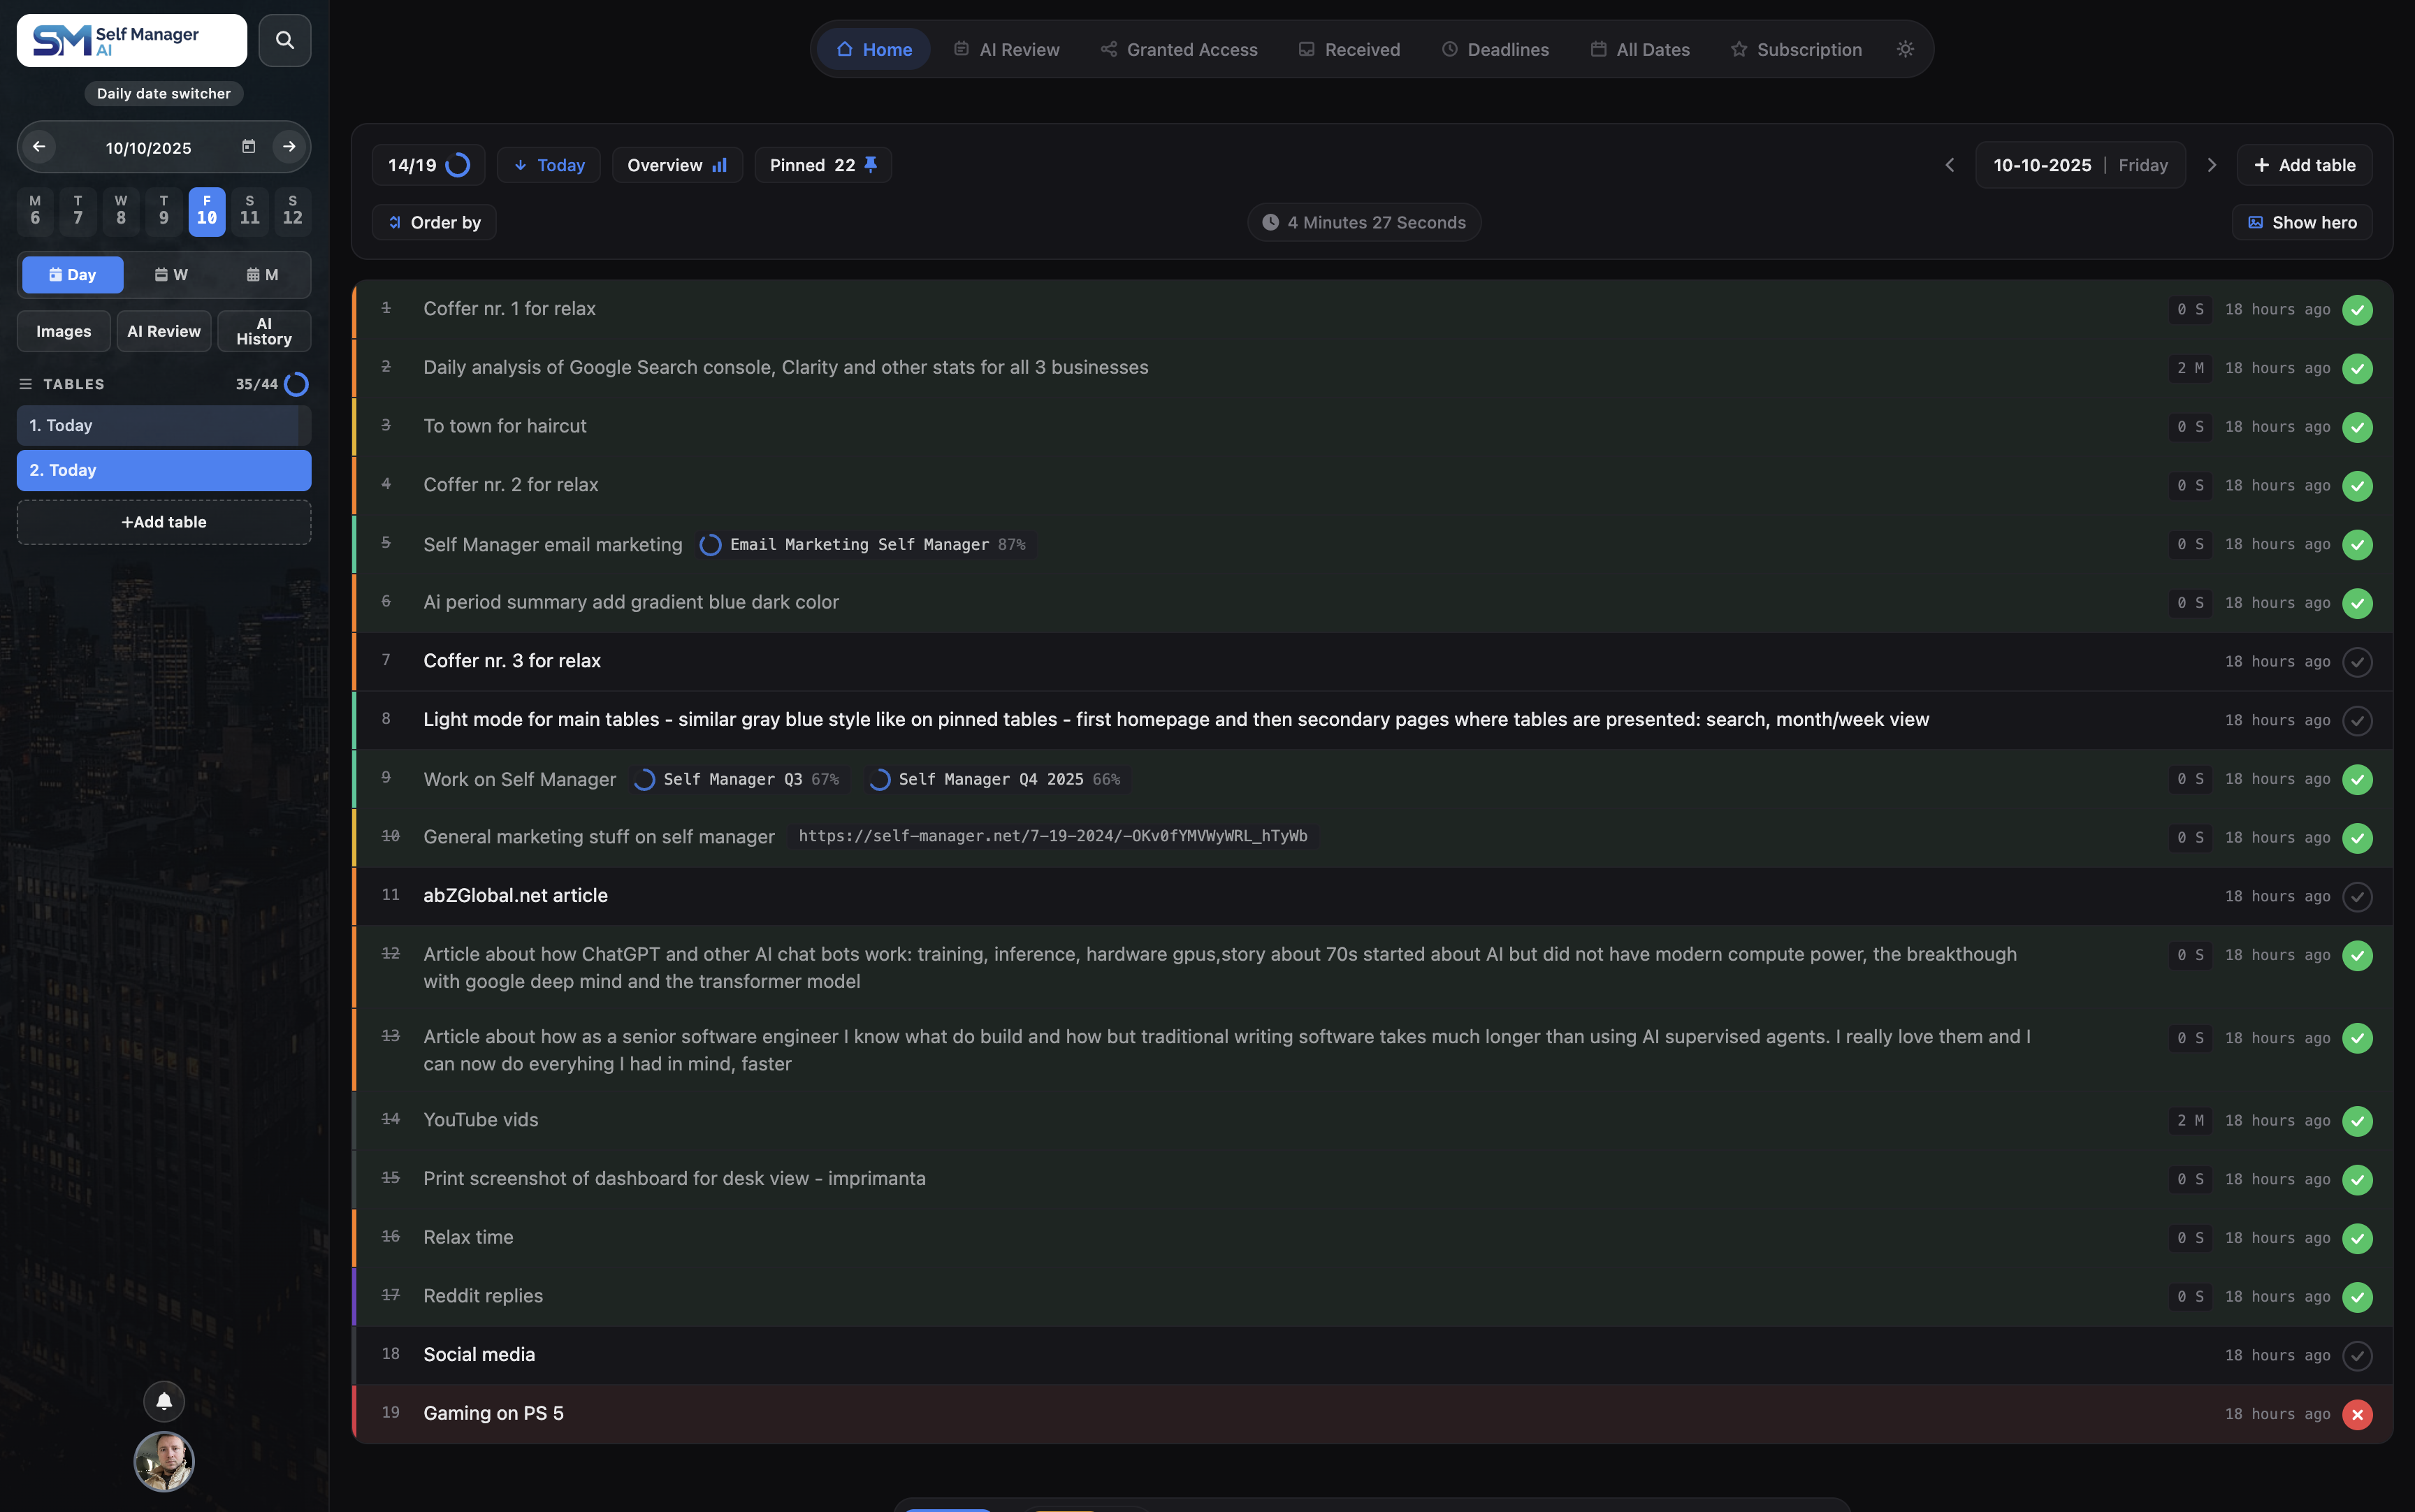Viewport: 2415px width, 1512px height.
Task: Open the Order by dropdown
Action: [435, 222]
